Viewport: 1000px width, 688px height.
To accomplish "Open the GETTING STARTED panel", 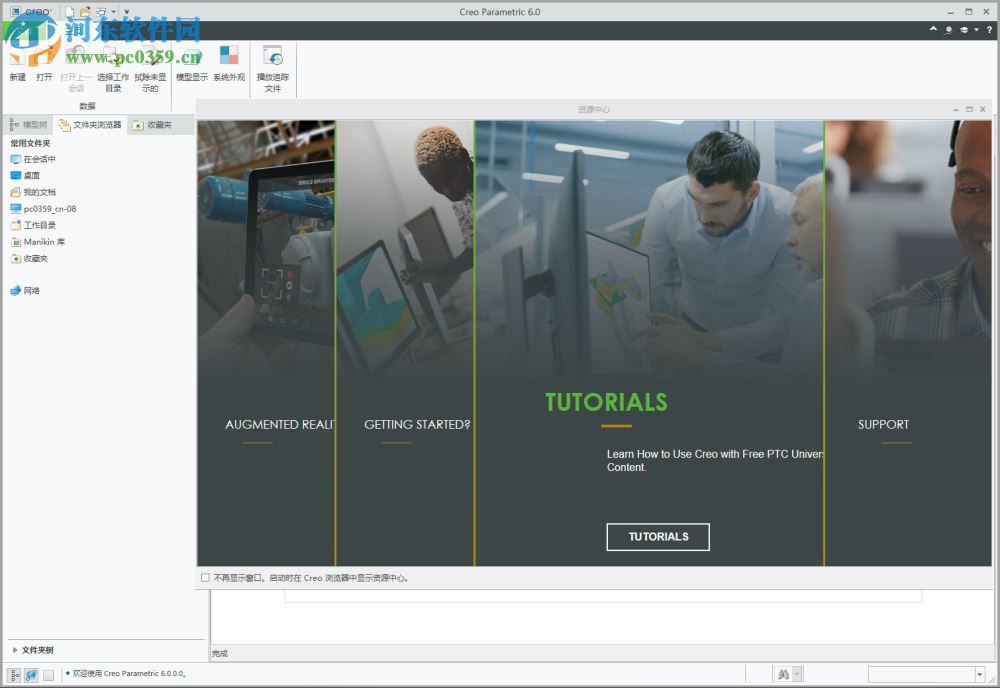I will (415, 424).
